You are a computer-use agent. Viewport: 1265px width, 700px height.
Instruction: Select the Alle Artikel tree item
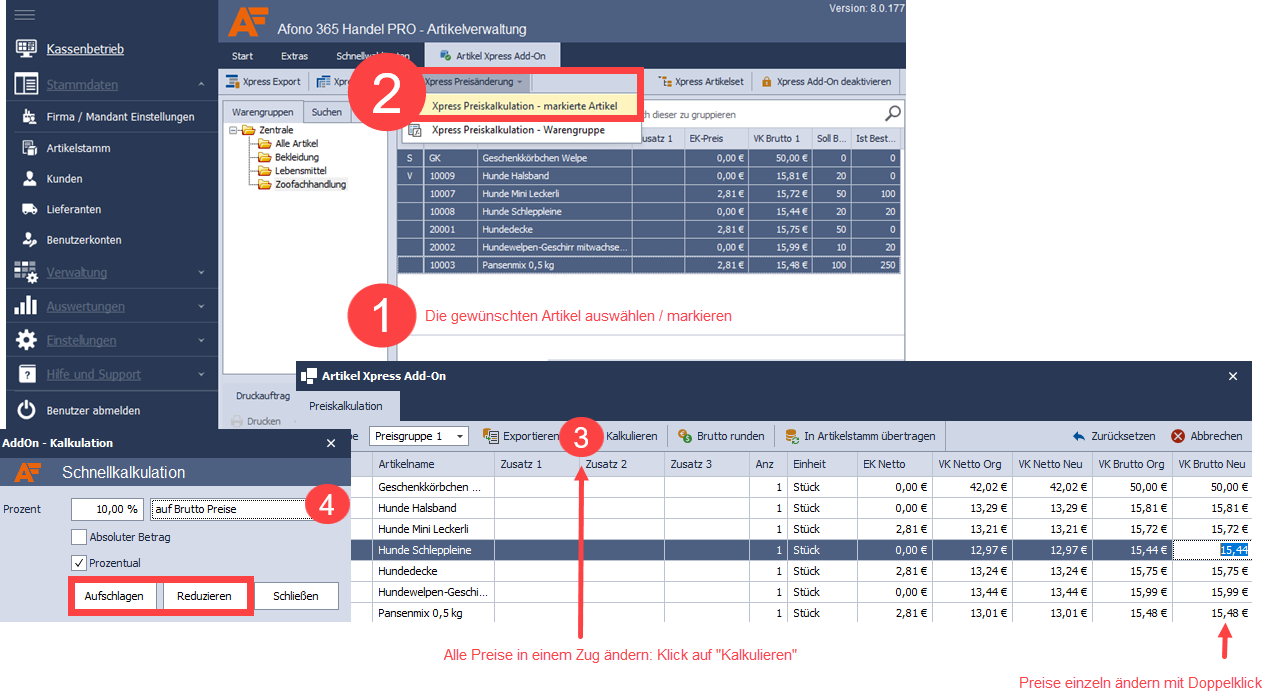click(297, 143)
